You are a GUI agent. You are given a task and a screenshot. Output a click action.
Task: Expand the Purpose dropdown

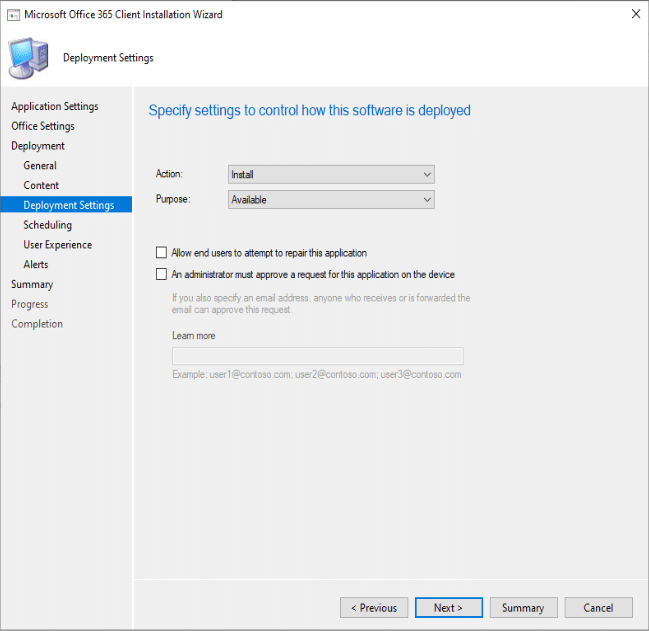coord(331,200)
